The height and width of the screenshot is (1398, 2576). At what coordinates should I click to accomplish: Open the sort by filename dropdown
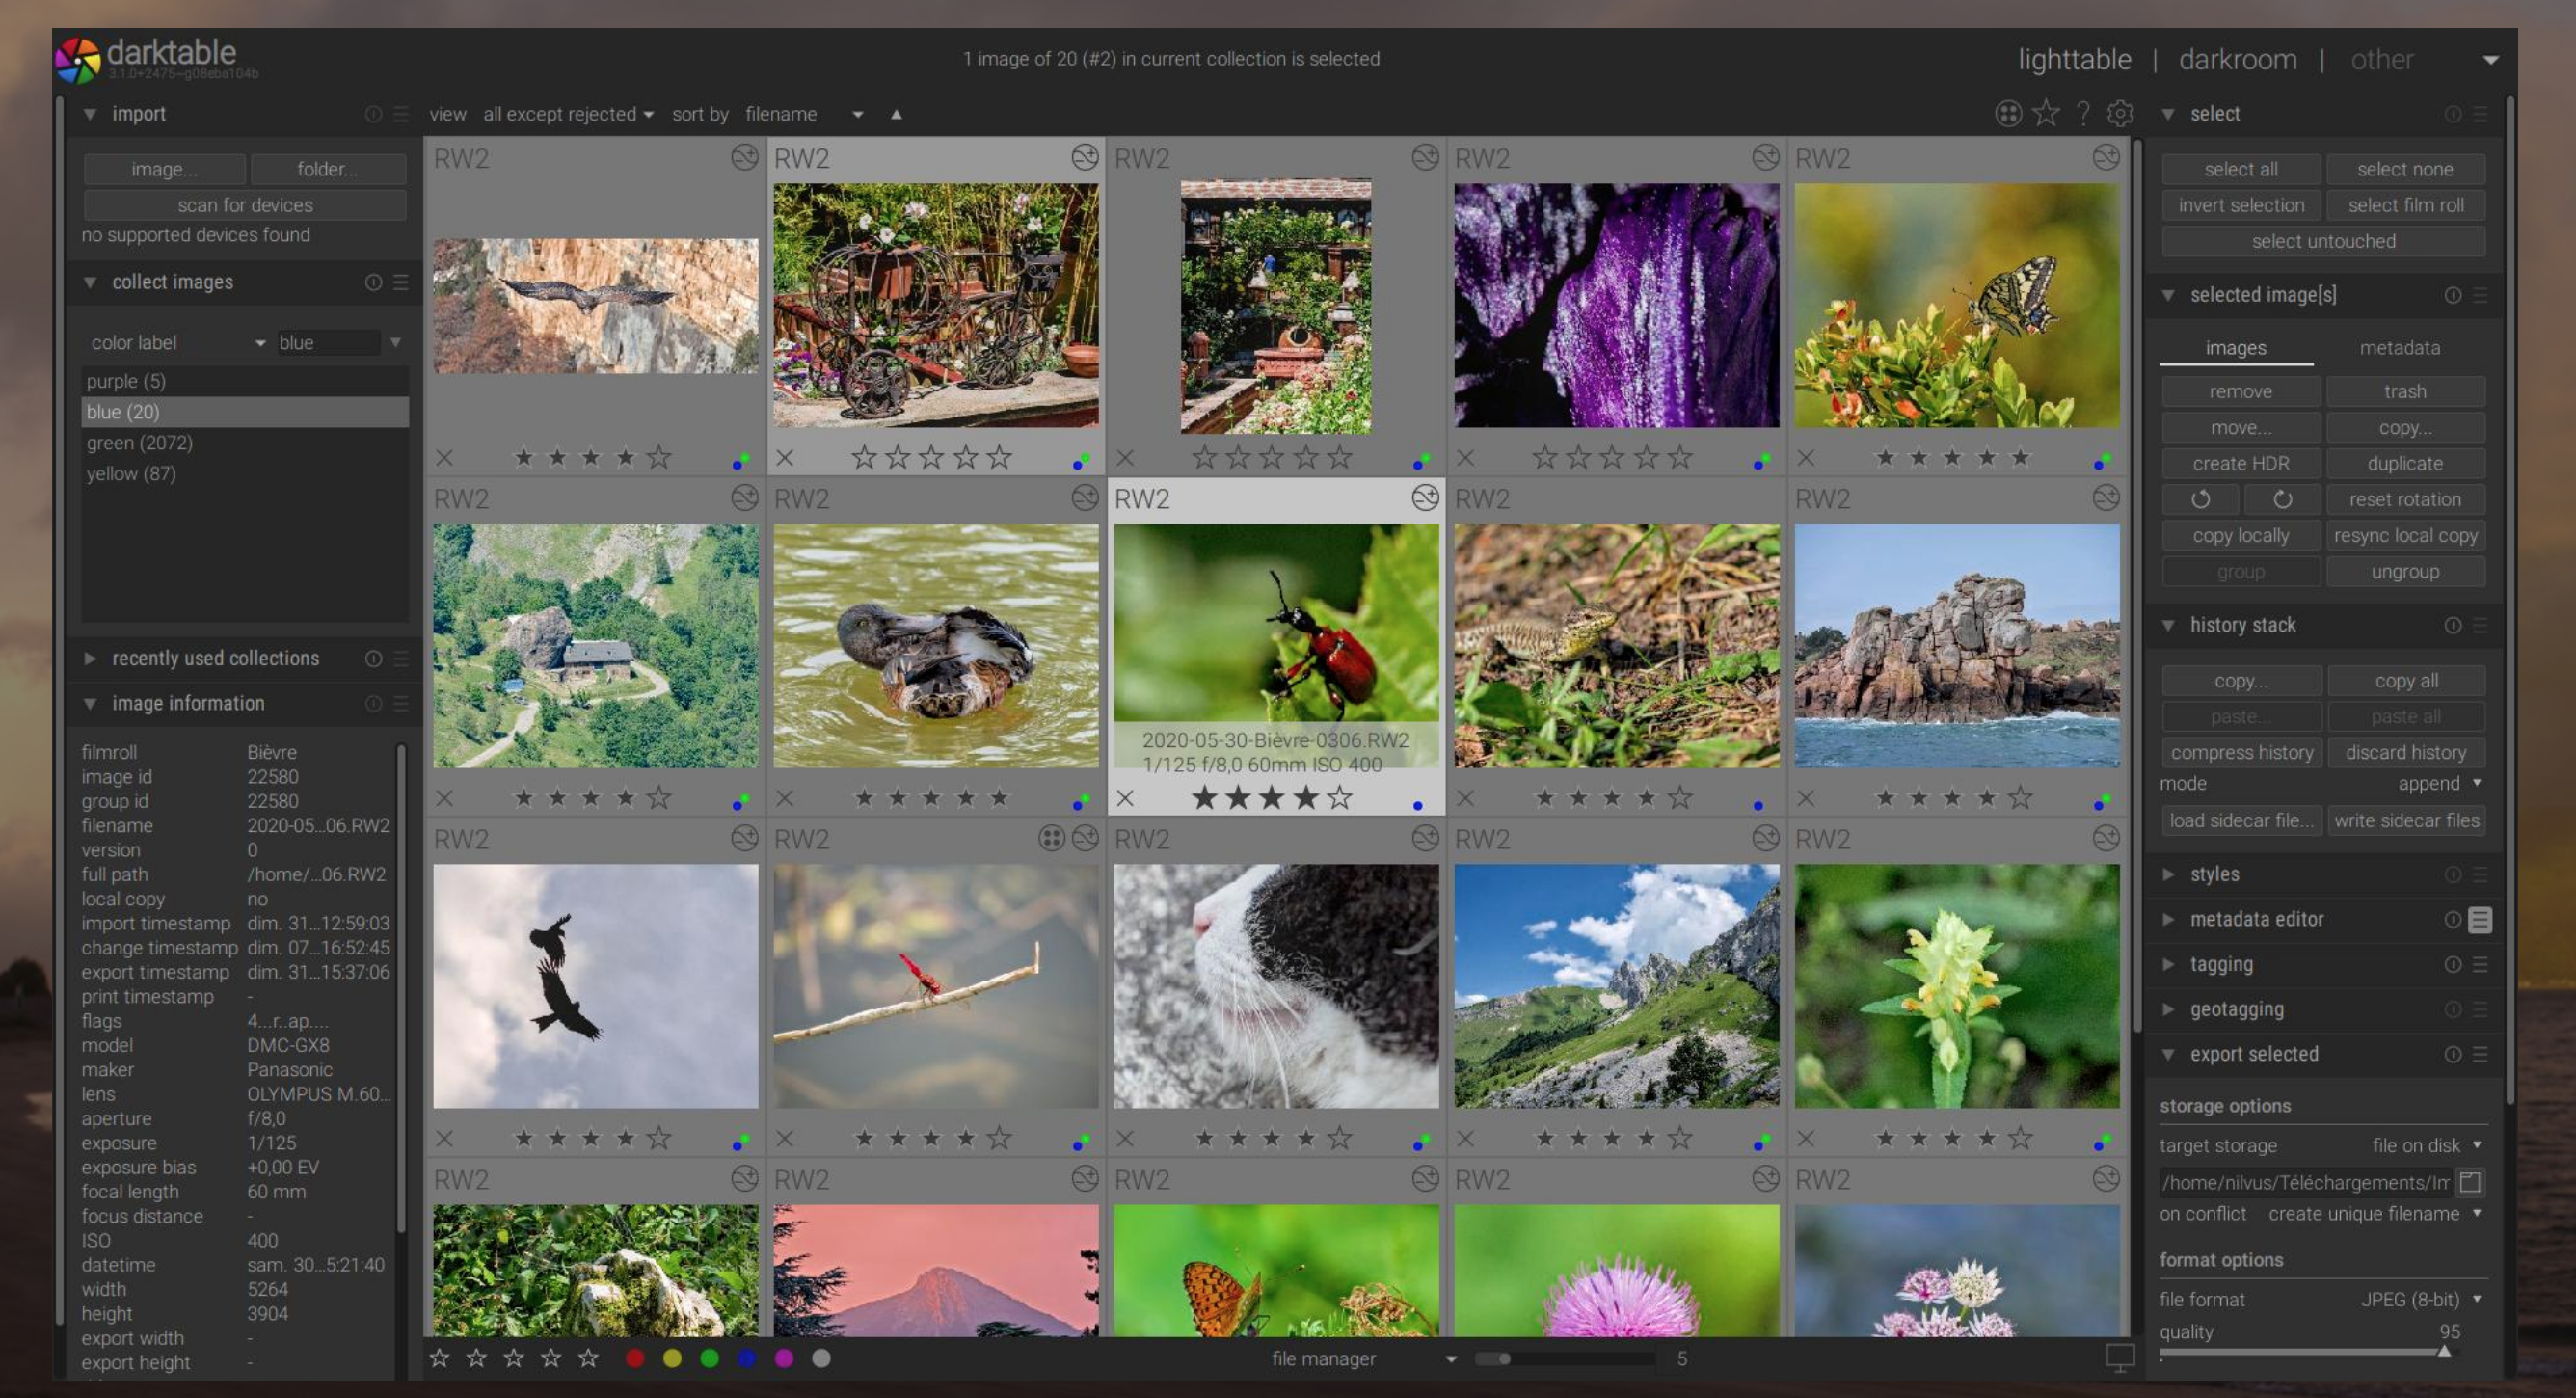tap(804, 114)
